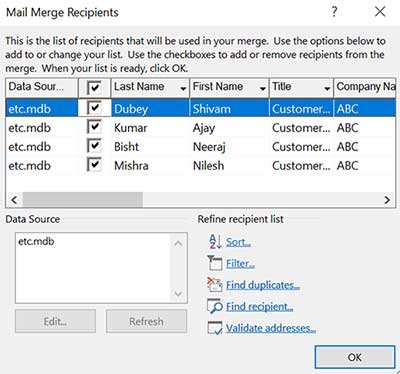This screenshot has height=374, width=400.
Task: Open the Find duplicates... link
Action: click(263, 285)
